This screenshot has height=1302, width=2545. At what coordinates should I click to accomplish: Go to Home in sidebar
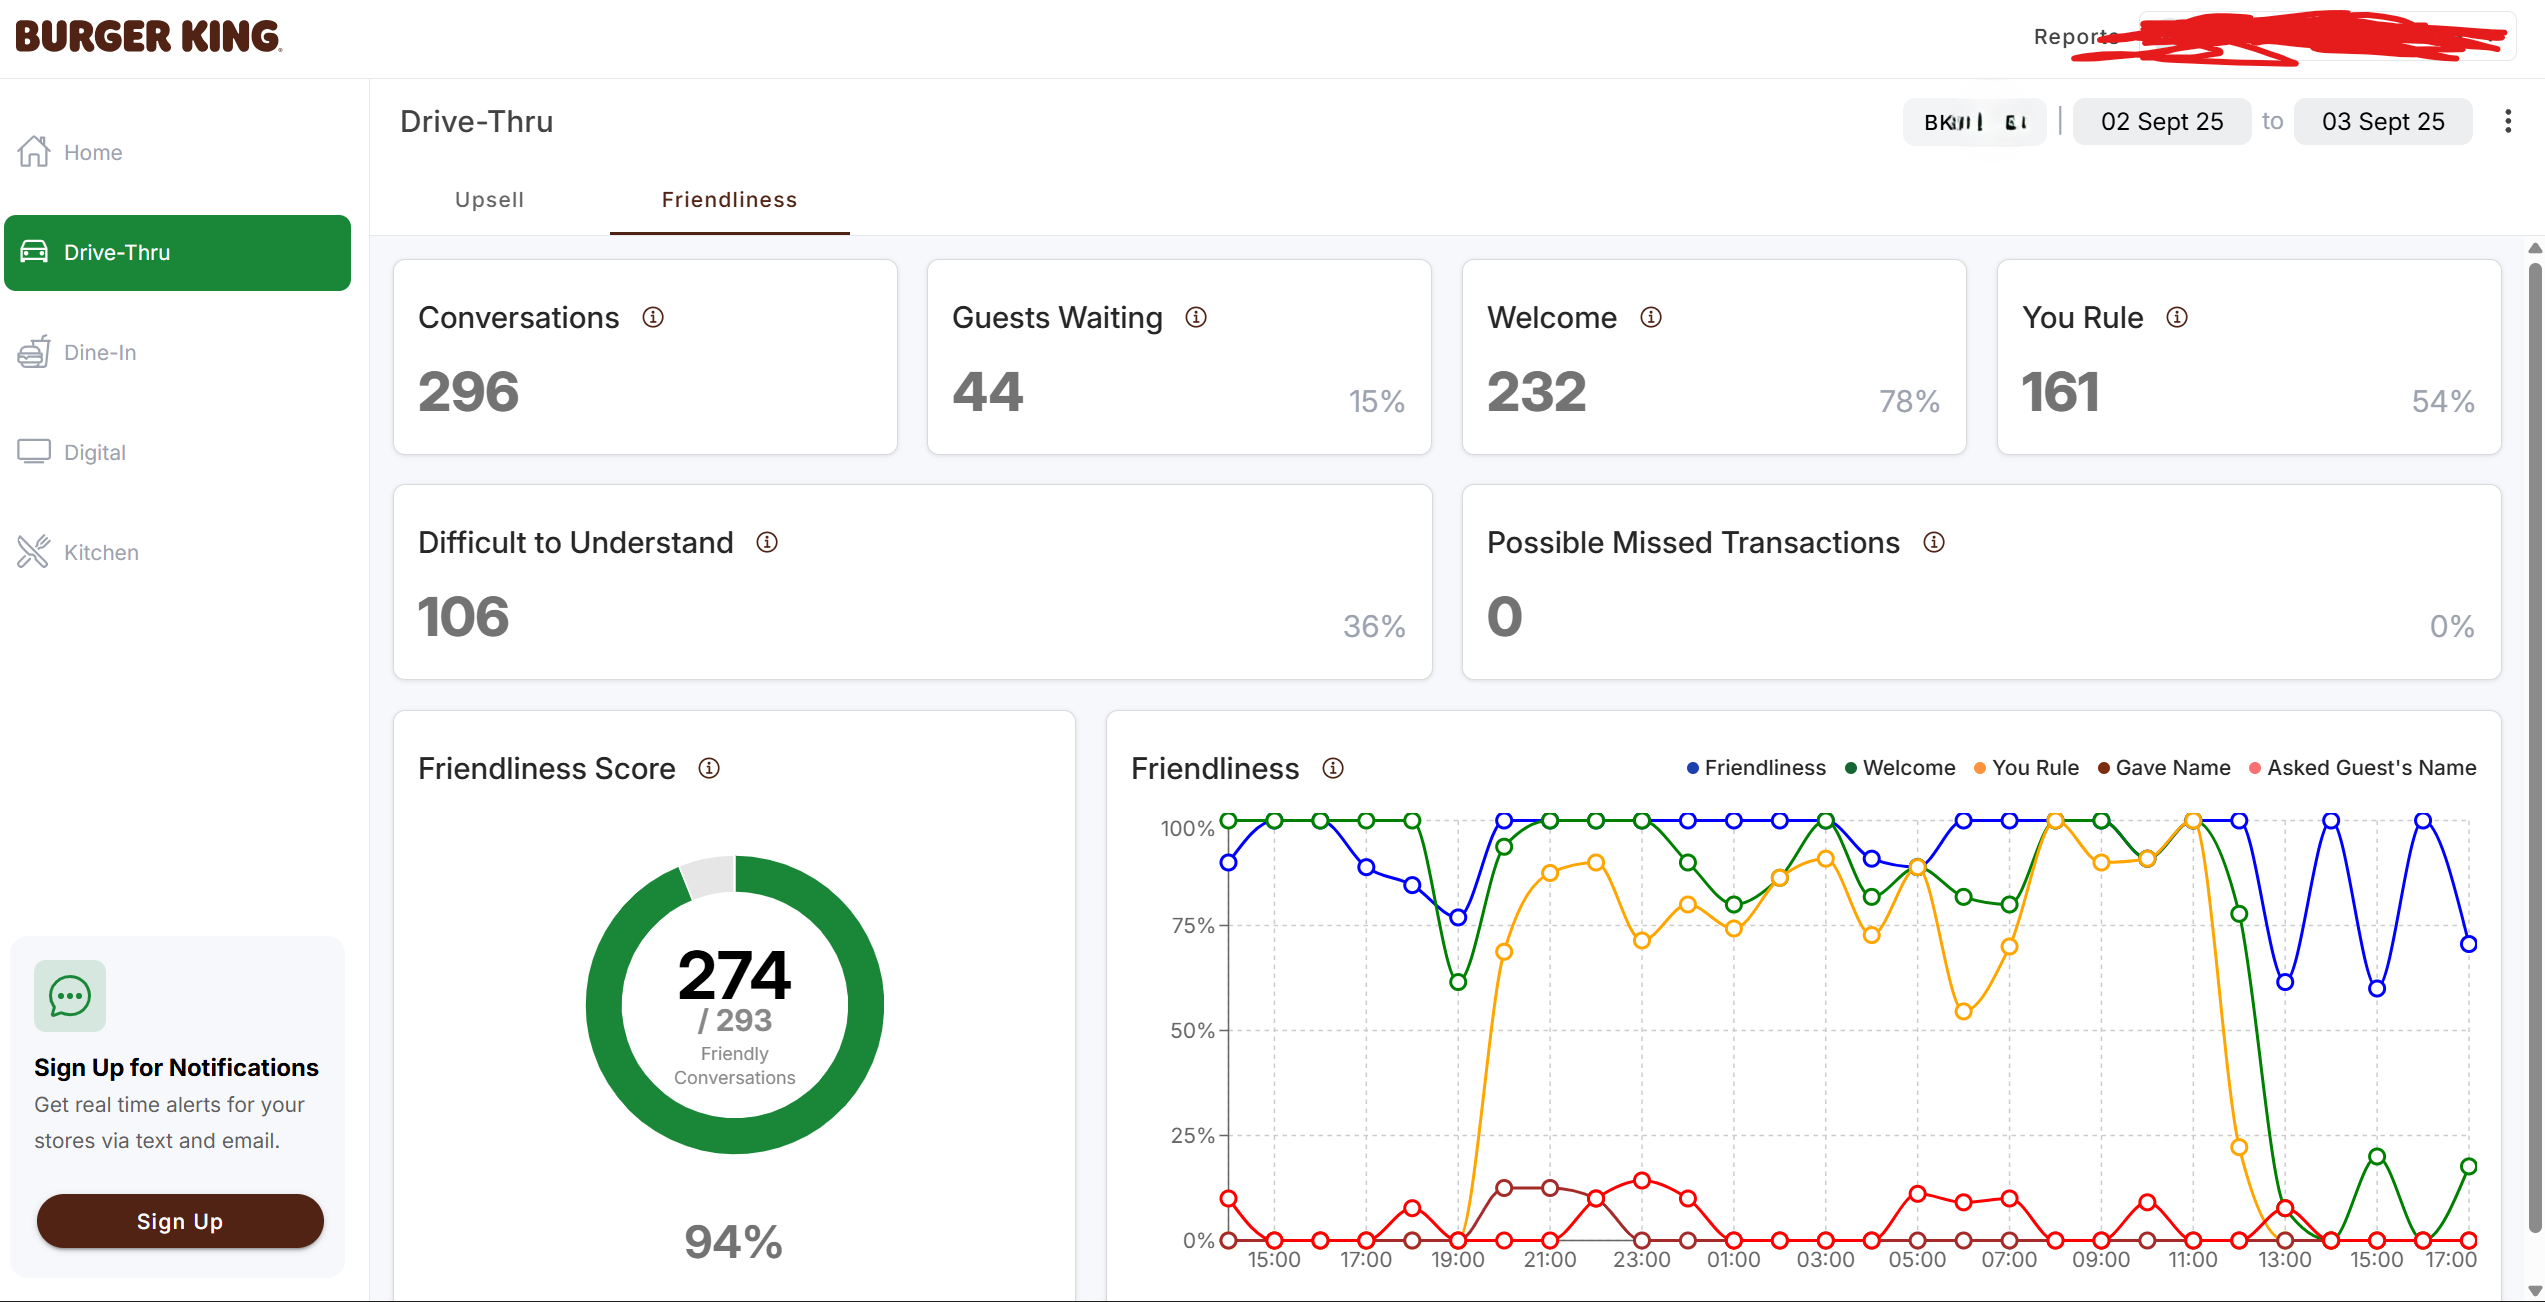pyautogui.click(x=177, y=152)
